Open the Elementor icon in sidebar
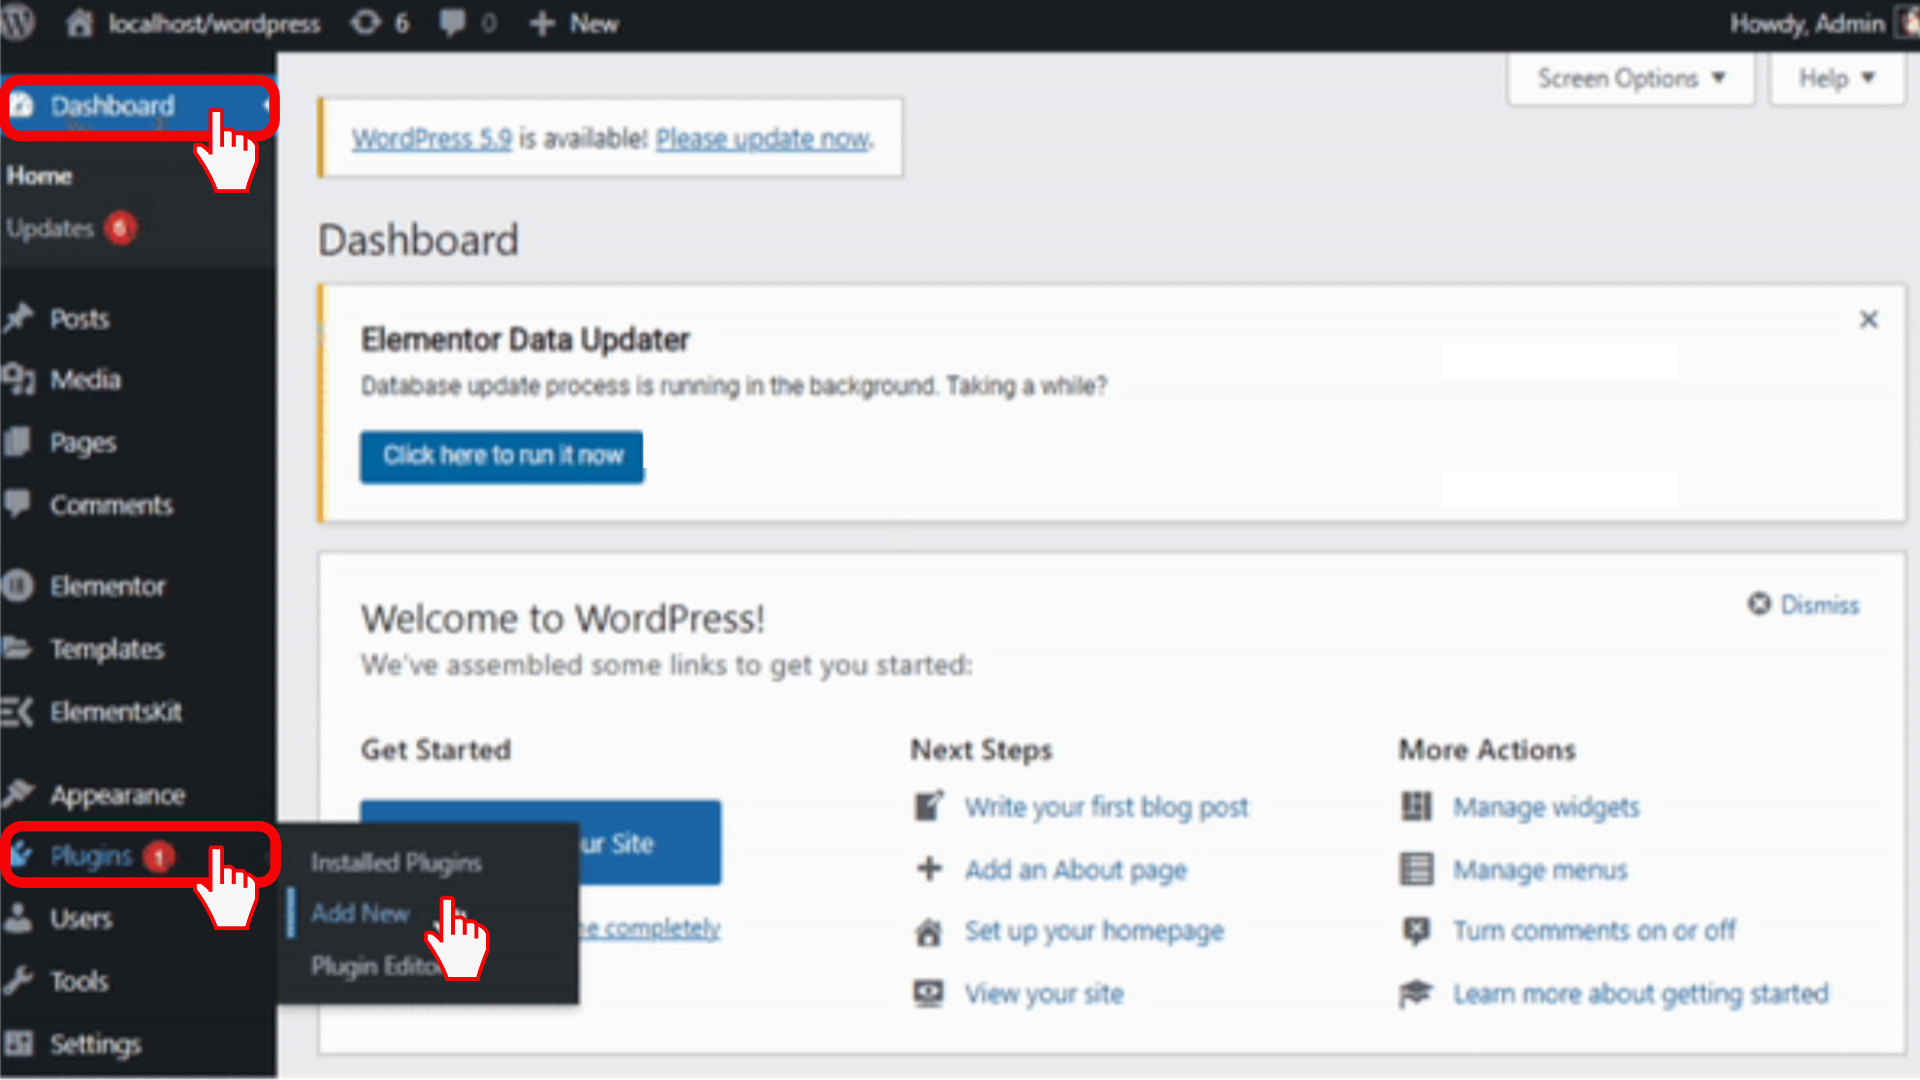The width and height of the screenshot is (1920, 1080). pyautogui.click(x=17, y=585)
